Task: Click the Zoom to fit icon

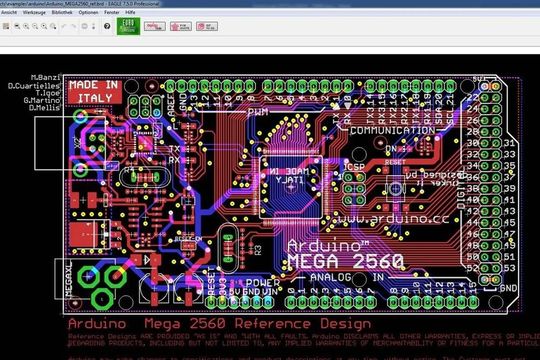Action: pos(17,26)
